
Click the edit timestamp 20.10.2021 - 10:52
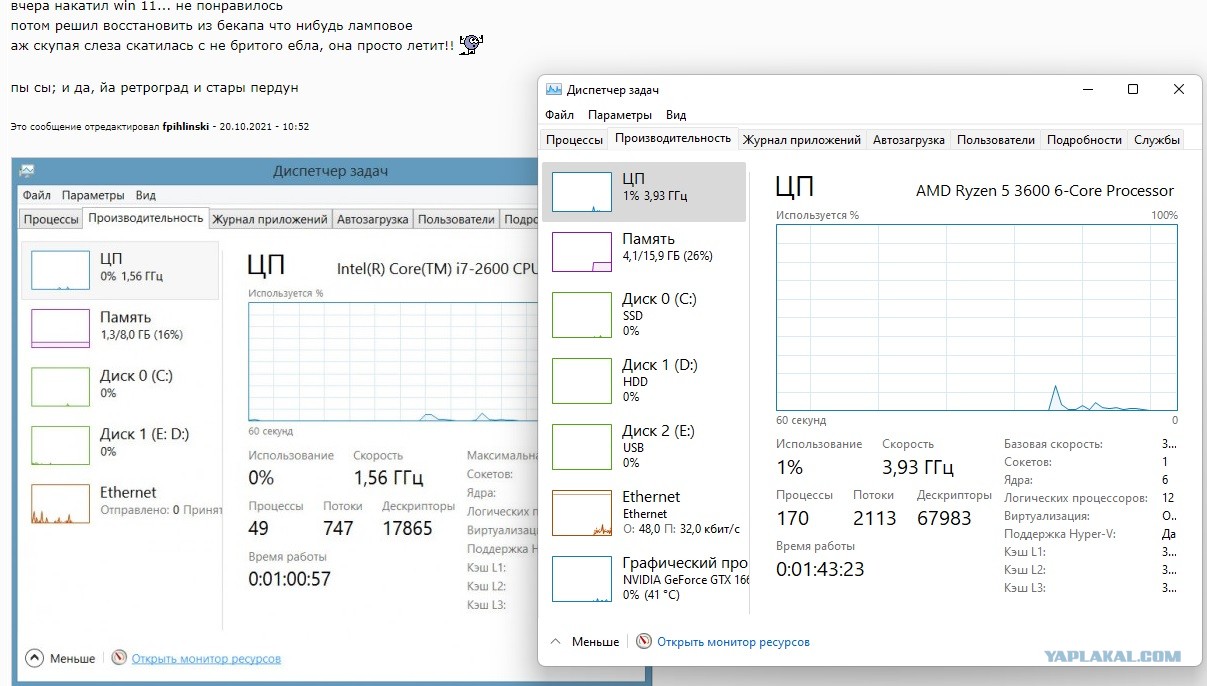click(265, 127)
